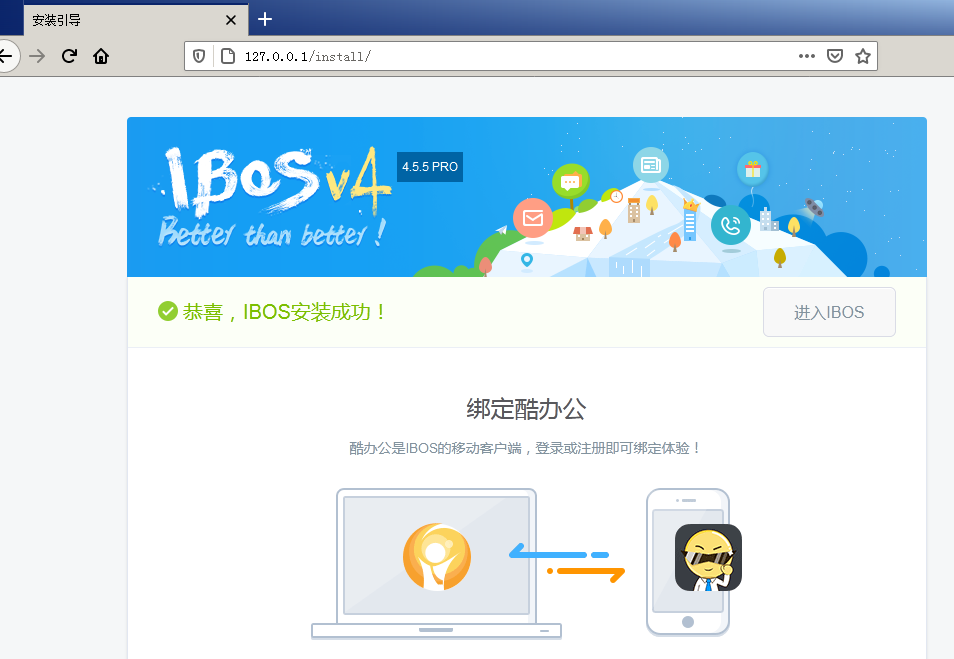Screen dimensions: 954x659
Task: Click the 进入IBOS button
Action: (829, 312)
